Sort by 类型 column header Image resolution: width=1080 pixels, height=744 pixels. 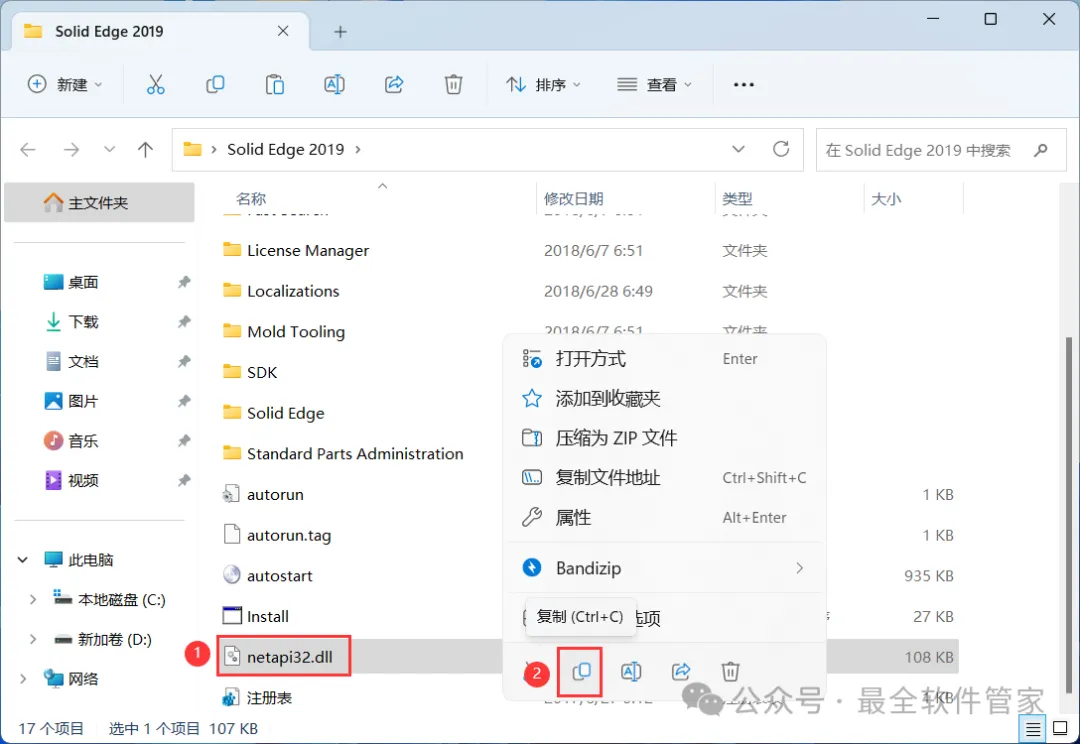click(738, 199)
